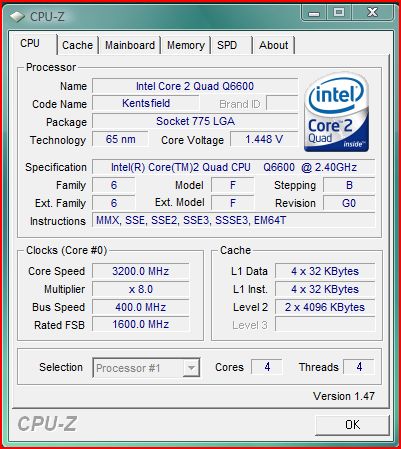This screenshot has height=449, width=401.
Task: Click the OK button
Action: (x=352, y=425)
